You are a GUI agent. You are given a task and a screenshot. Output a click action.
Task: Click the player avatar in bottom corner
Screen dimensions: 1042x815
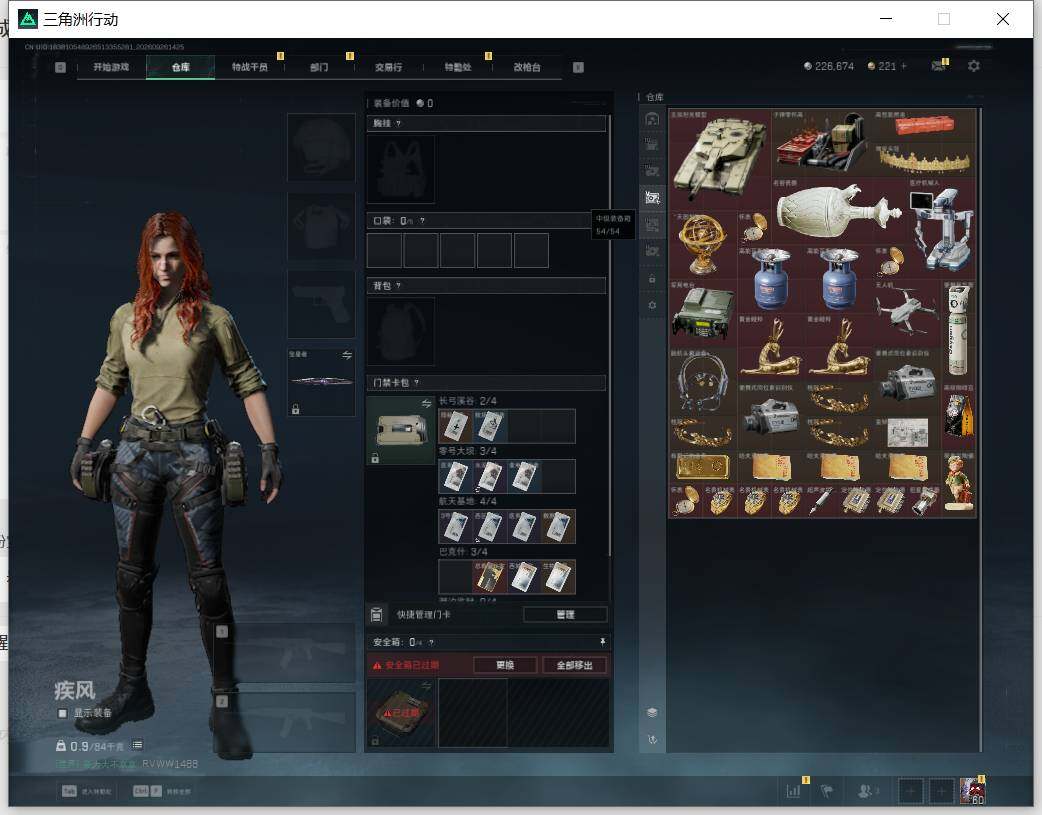coord(972,791)
